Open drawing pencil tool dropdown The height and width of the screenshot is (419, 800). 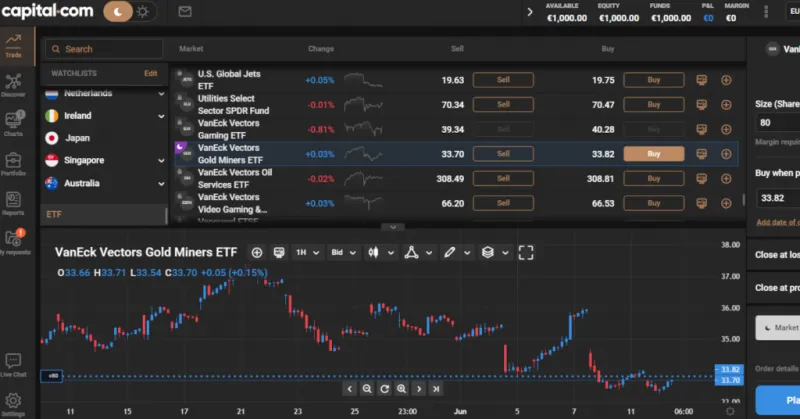[x=456, y=252]
